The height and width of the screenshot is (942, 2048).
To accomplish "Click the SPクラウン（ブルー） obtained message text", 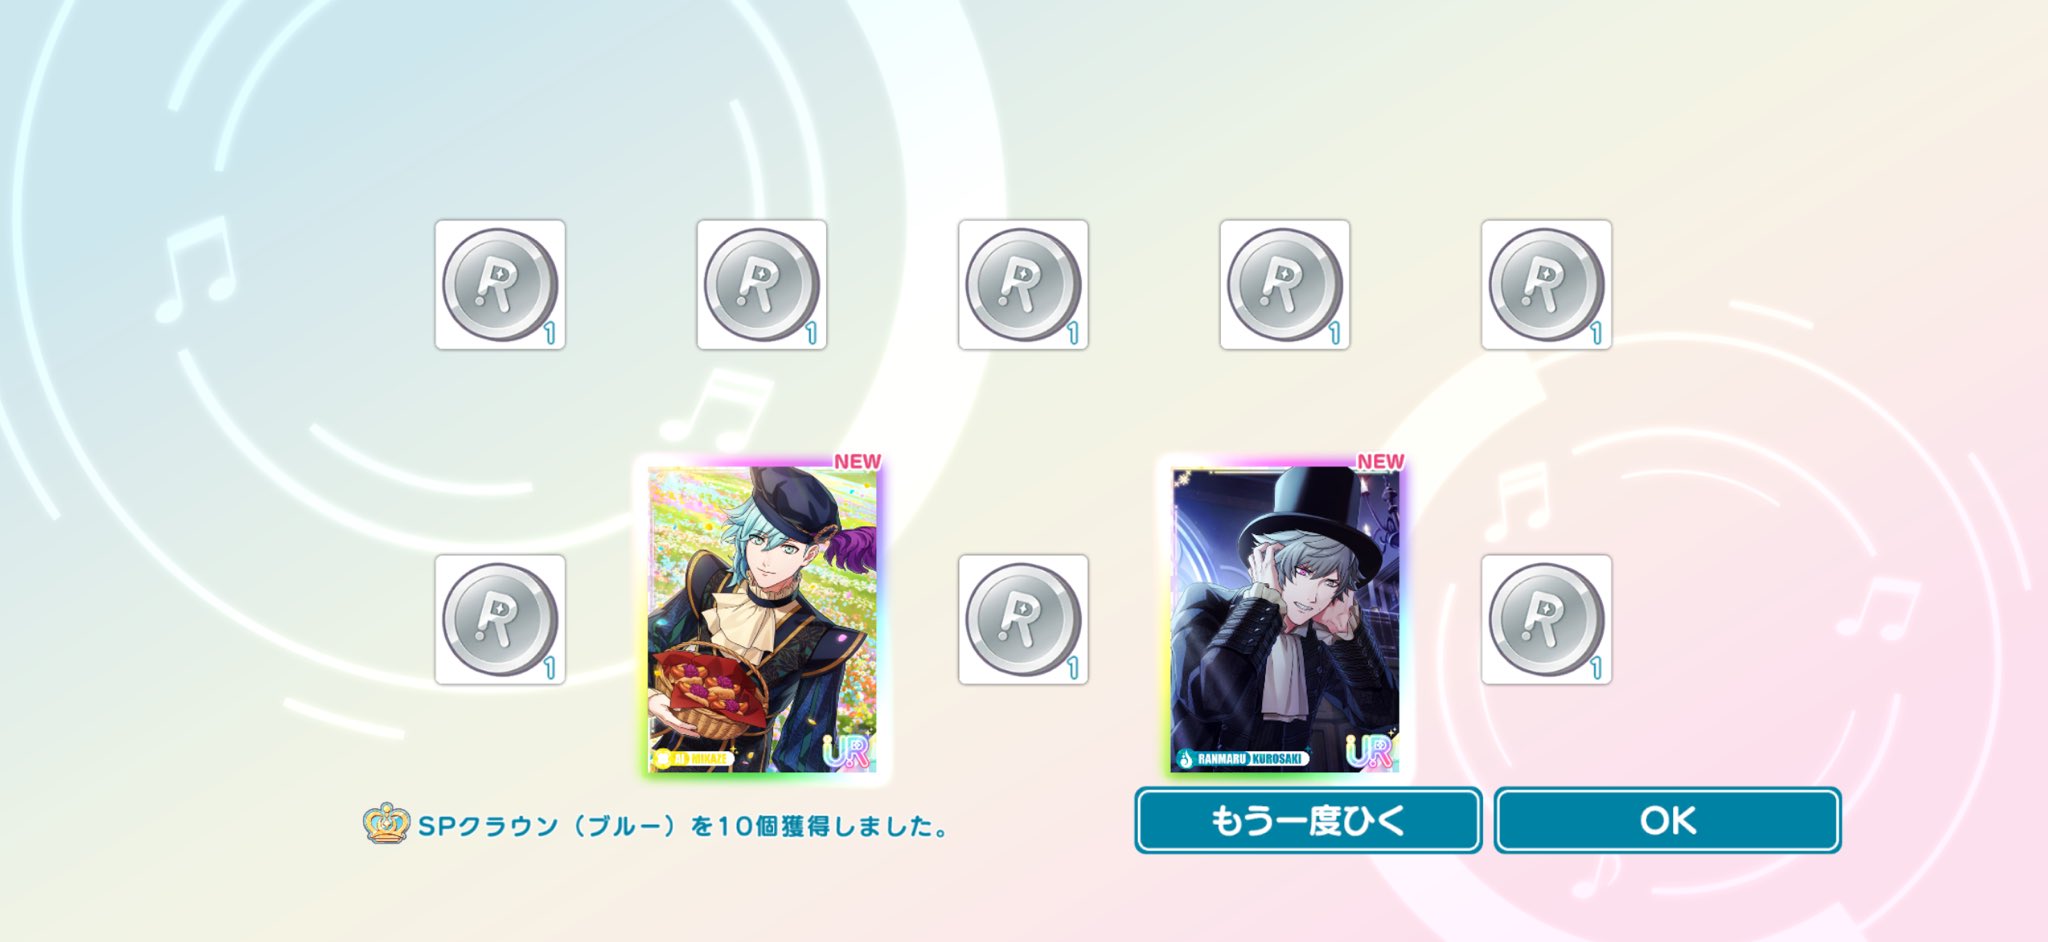I will point(683,826).
